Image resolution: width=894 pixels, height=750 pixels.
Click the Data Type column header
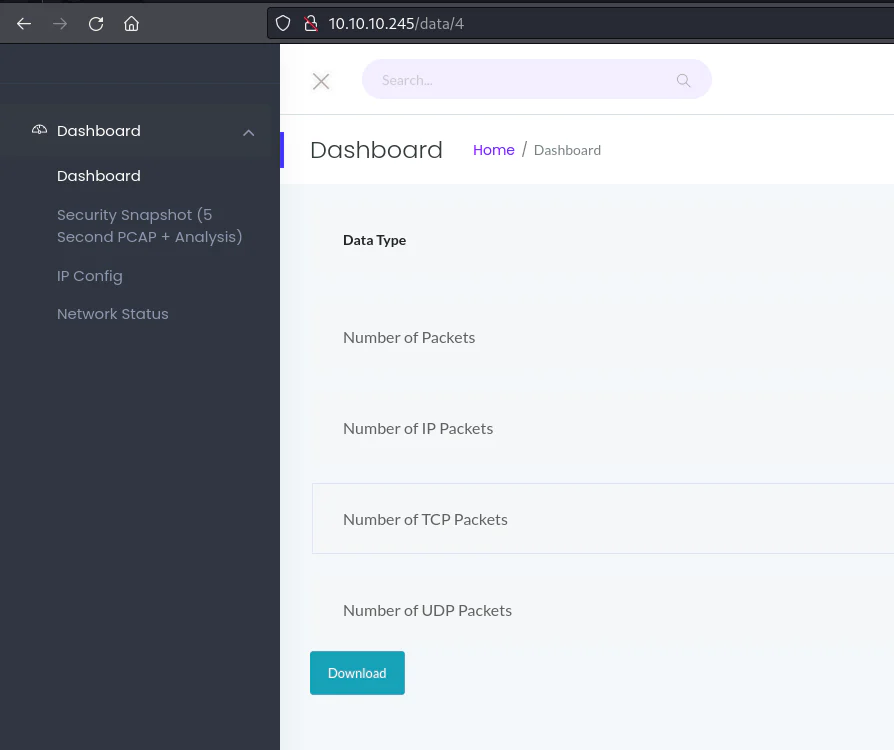point(375,240)
